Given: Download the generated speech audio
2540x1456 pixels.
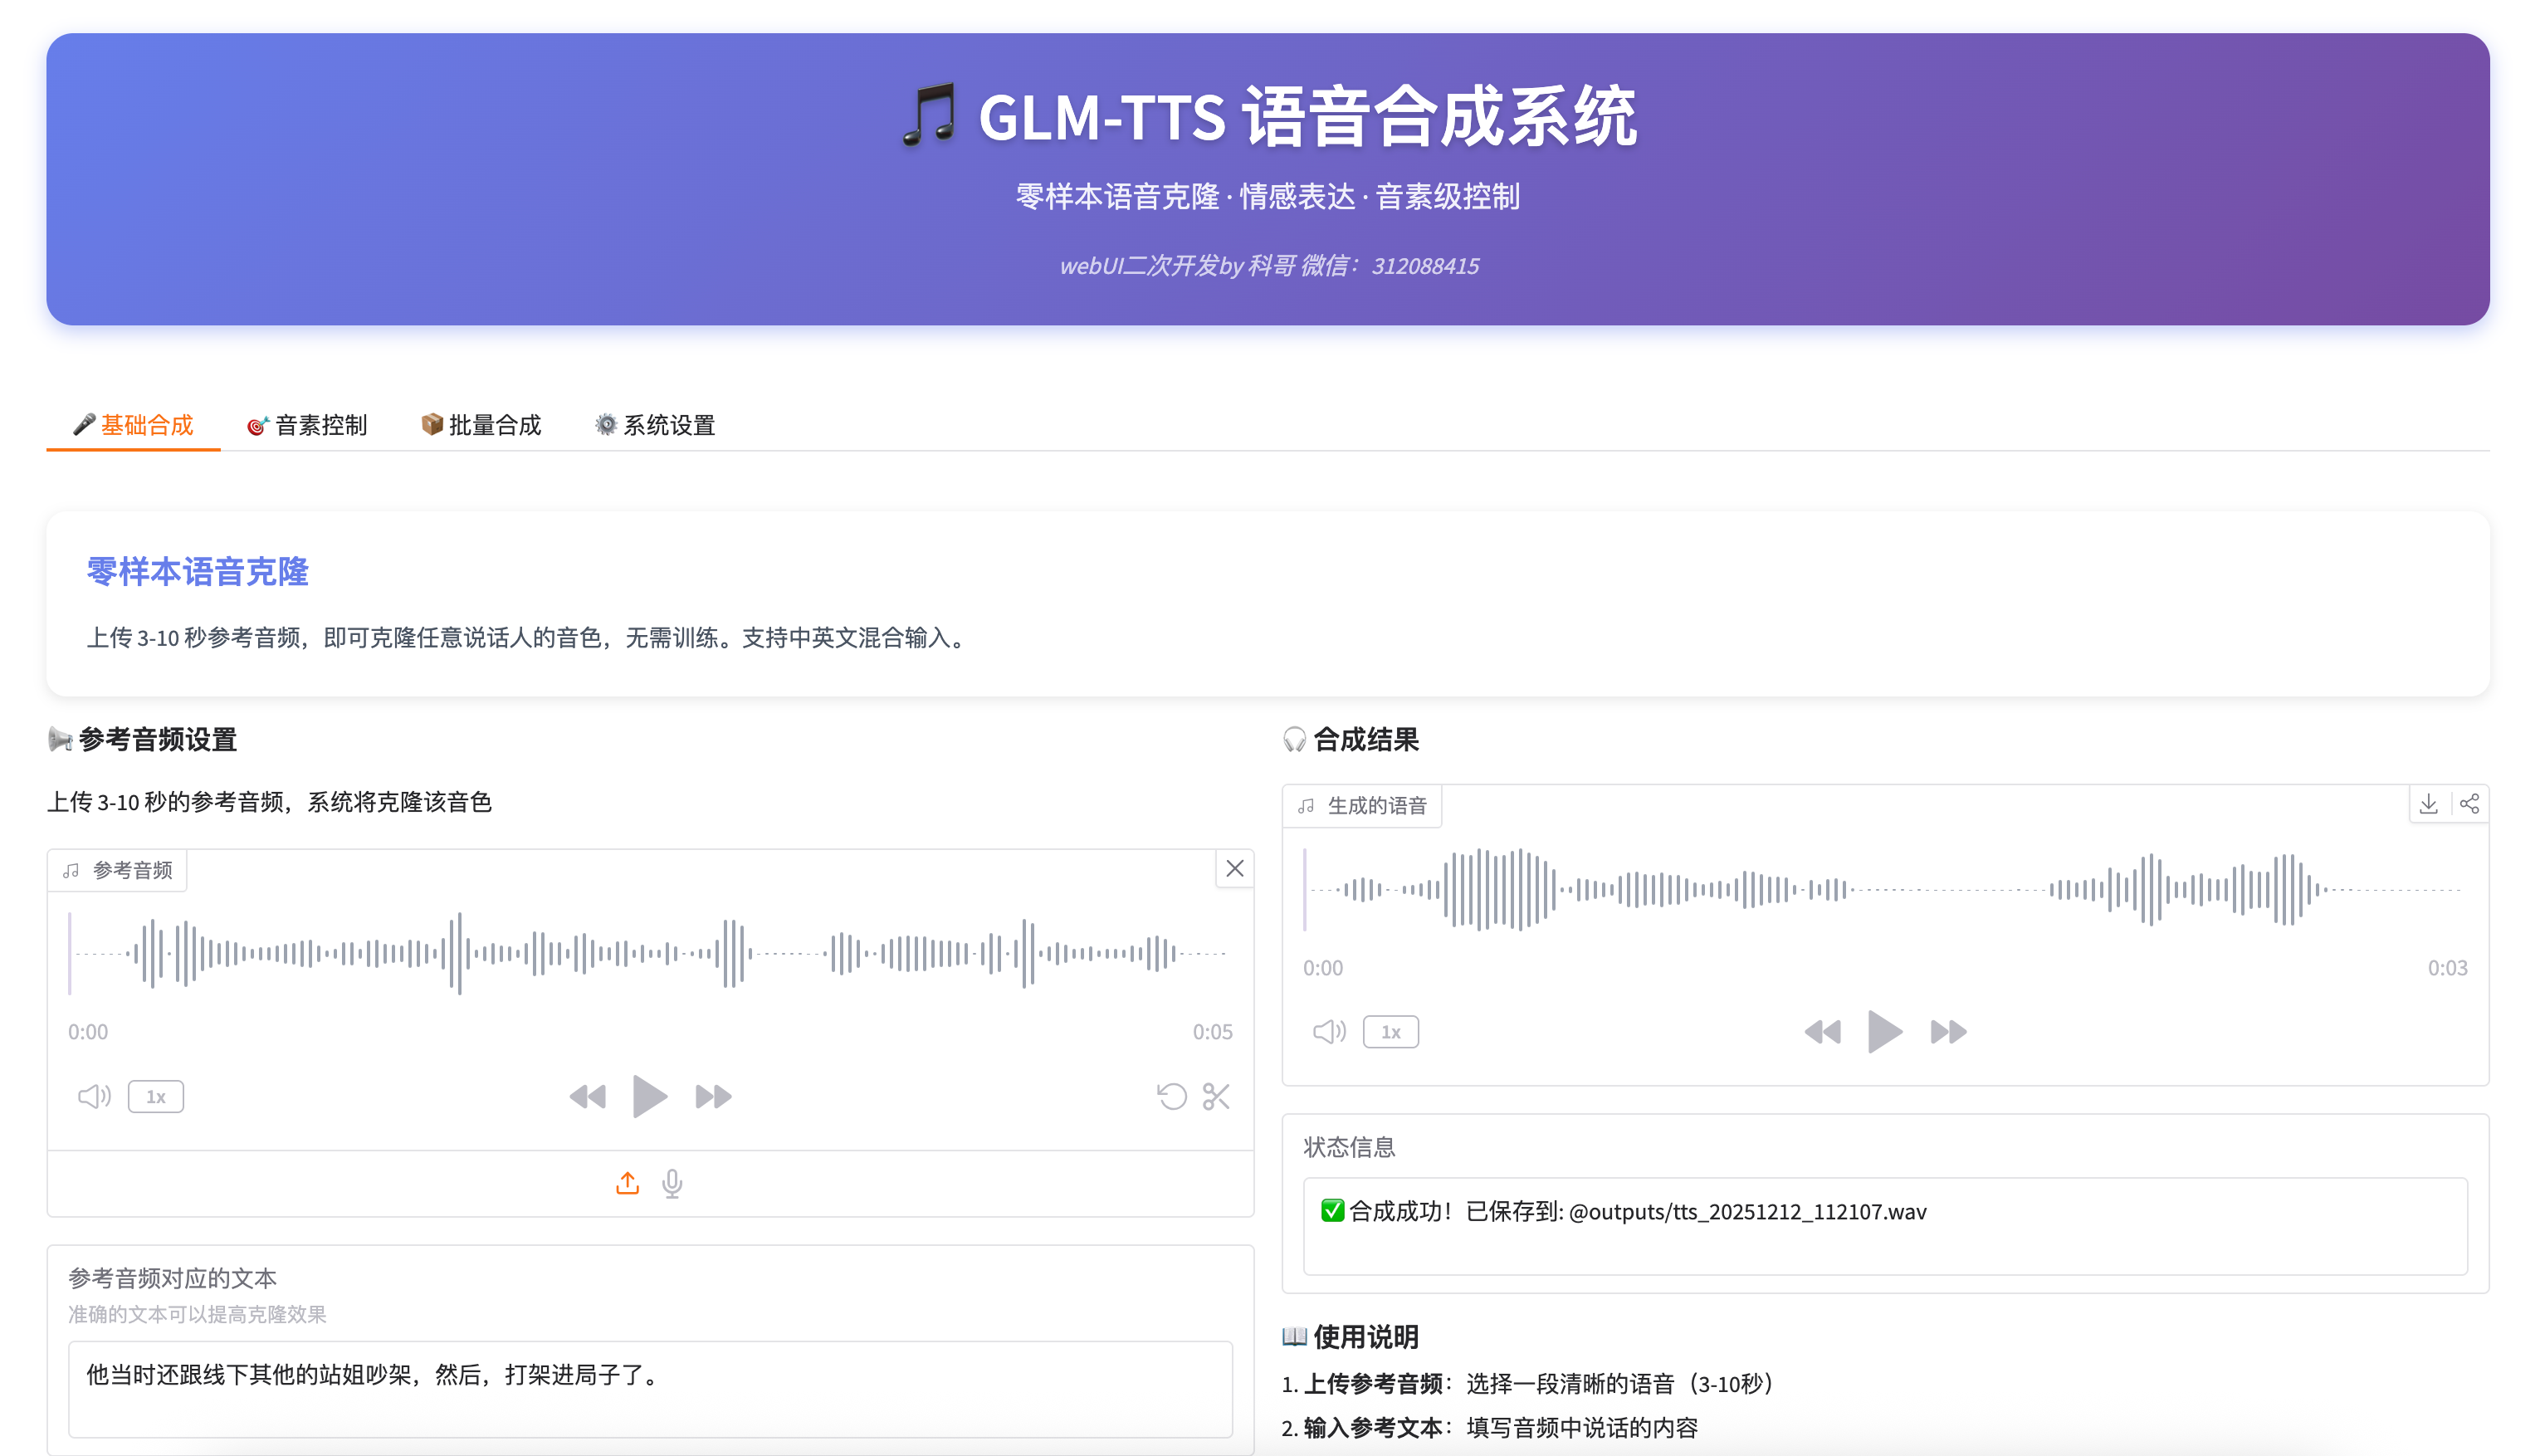Looking at the screenshot, I should click(2428, 803).
